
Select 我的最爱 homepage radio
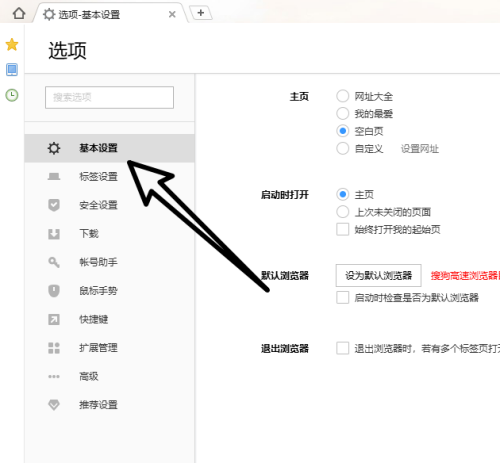343,114
